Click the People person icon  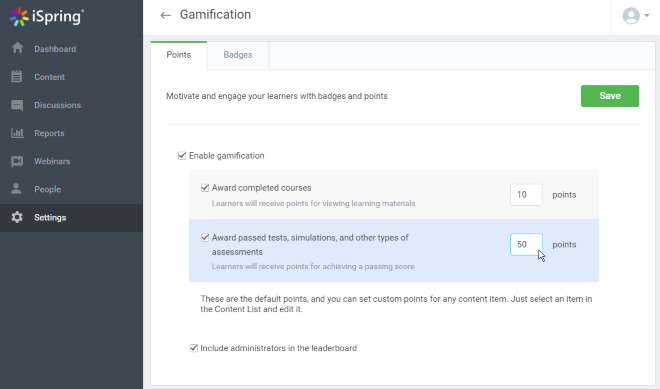(x=16, y=189)
